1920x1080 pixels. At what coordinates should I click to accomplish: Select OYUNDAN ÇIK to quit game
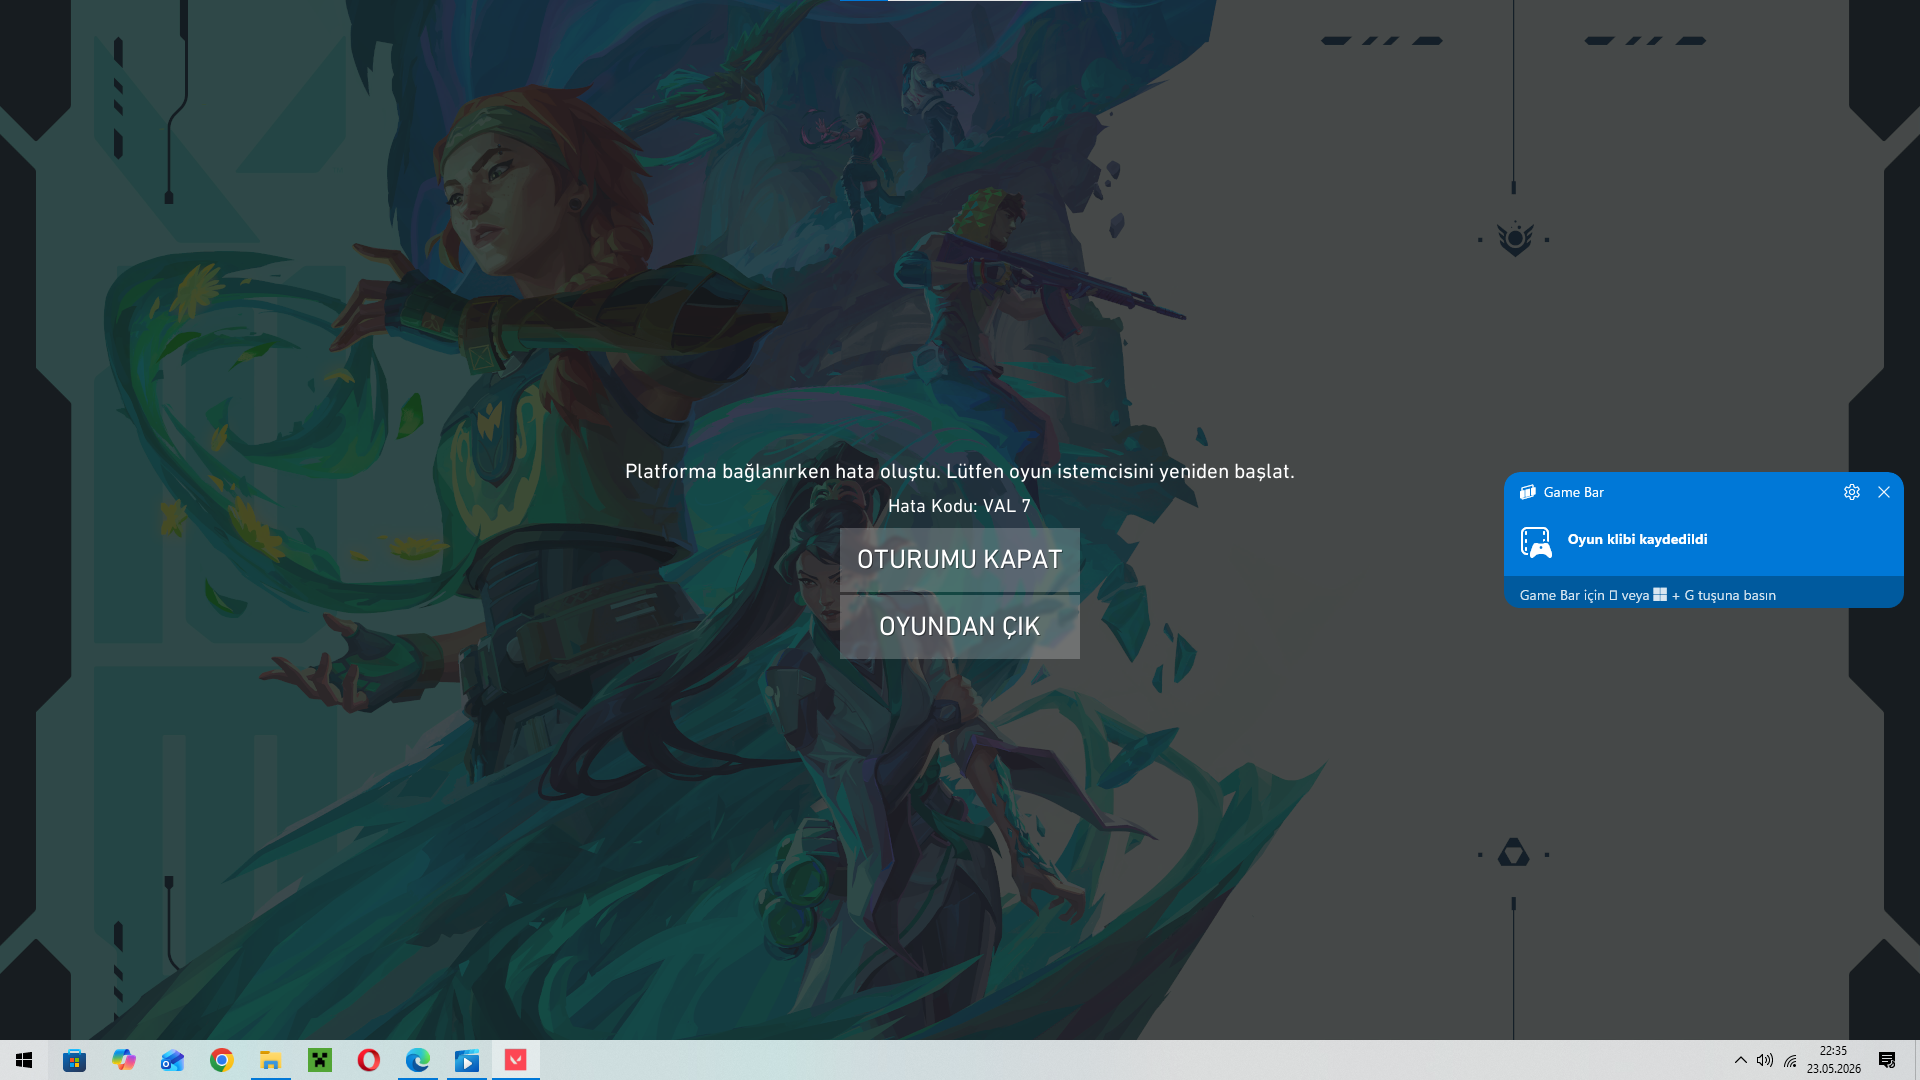coord(960,627)
